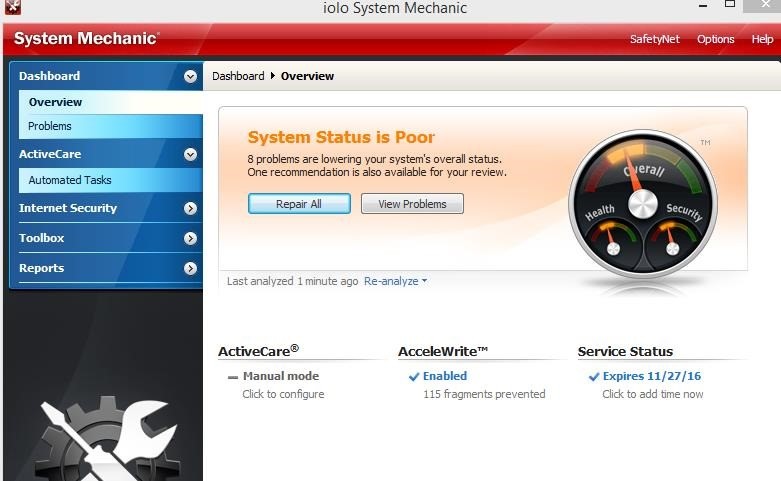Open the Re-analyze dropdown
Image resolution: width=781 pixels, height=481 pixels.
click(395, 281)
